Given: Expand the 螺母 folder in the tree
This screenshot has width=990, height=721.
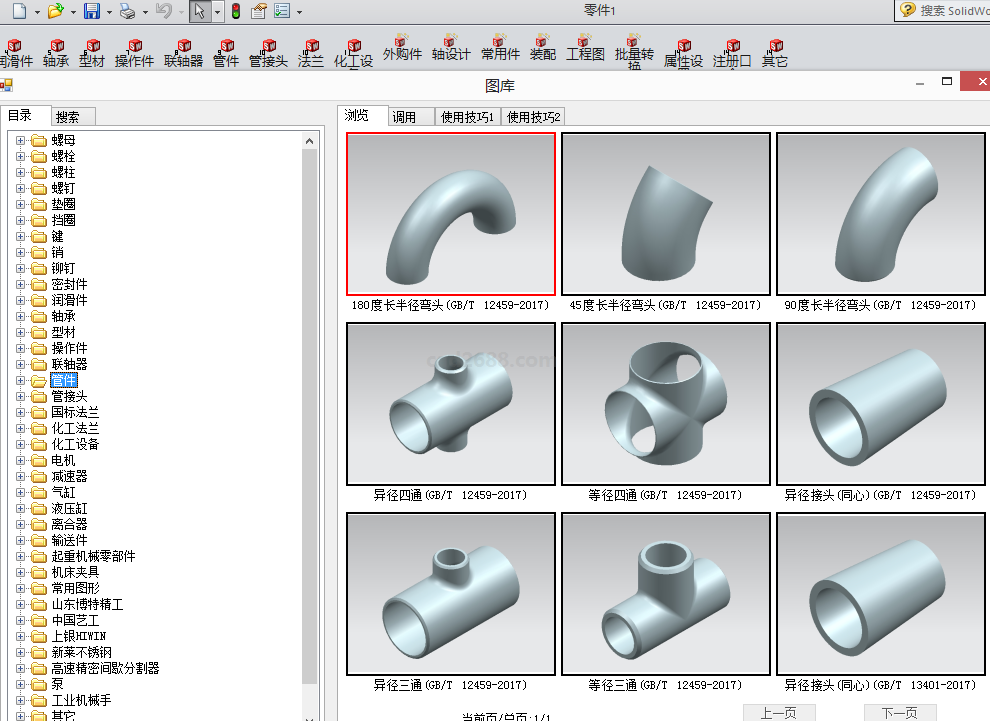Looking at the screenshot, I should point(20,140).
